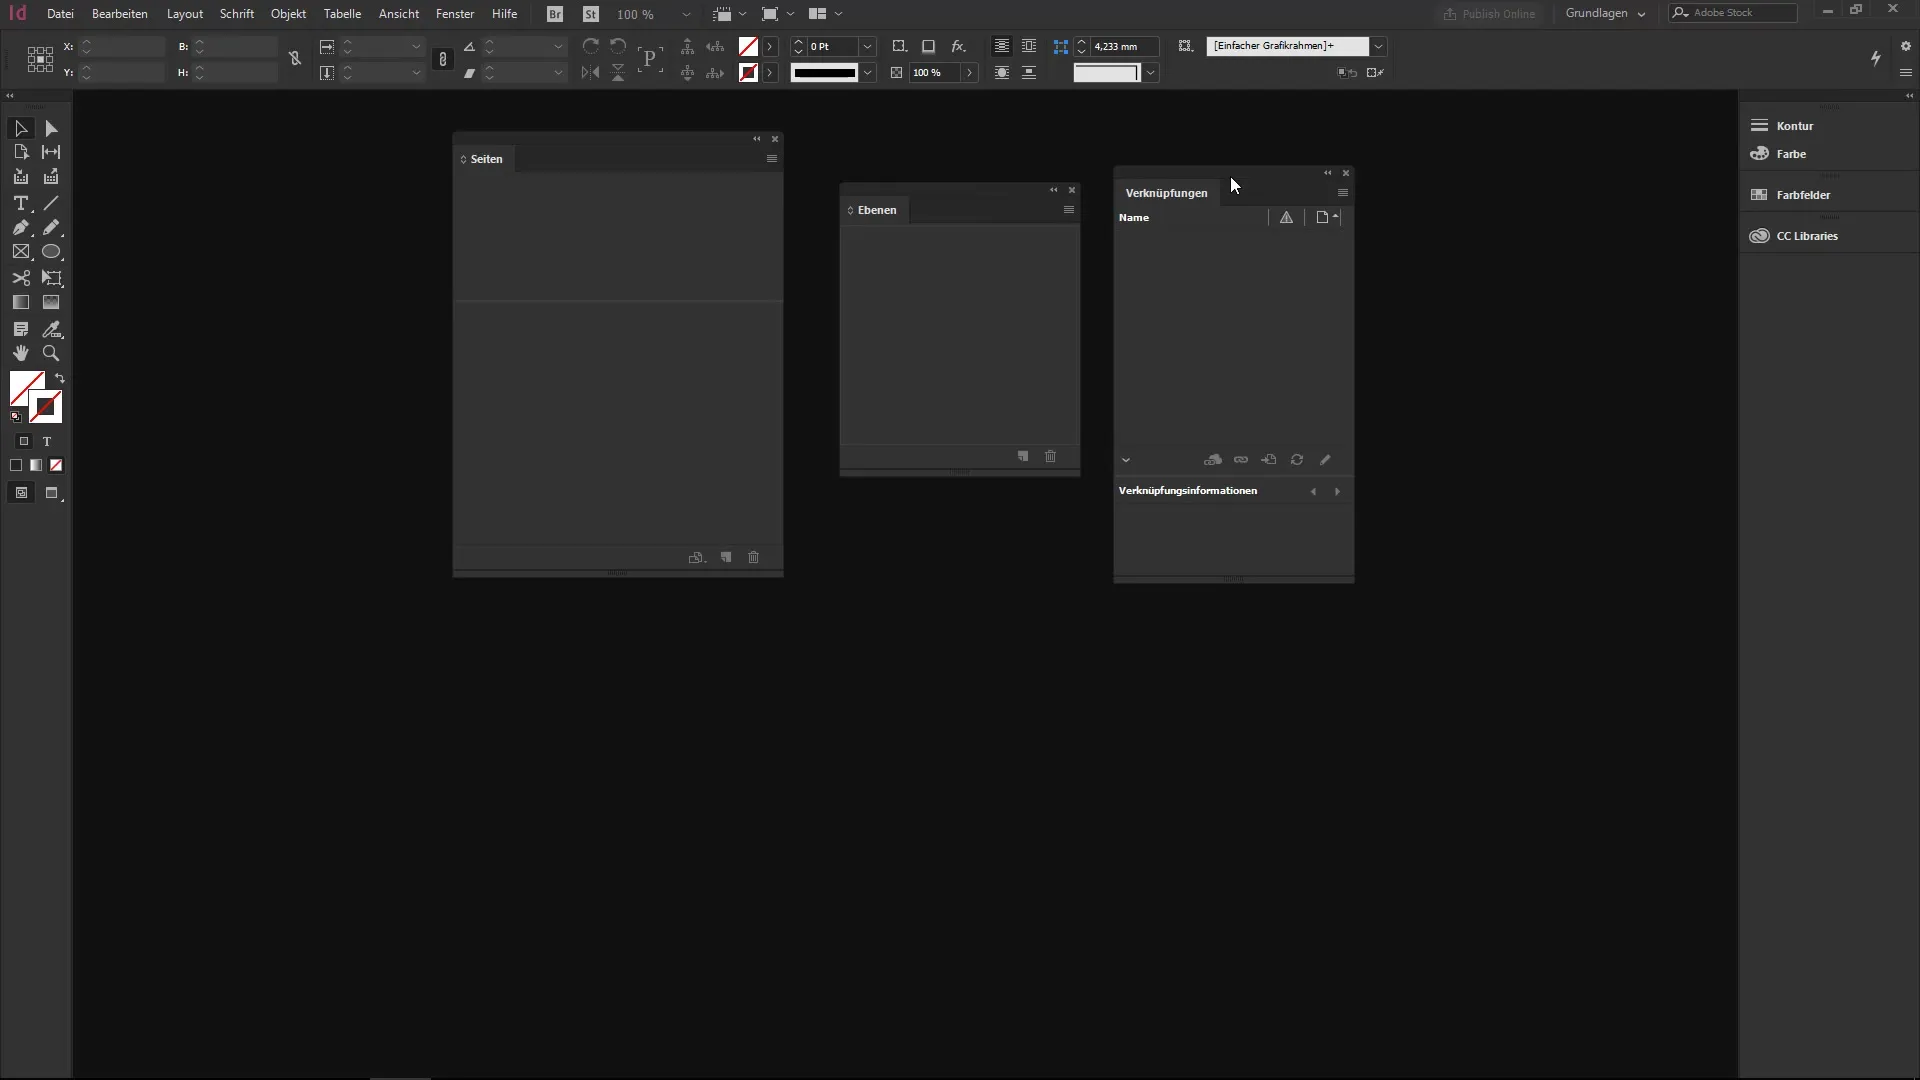Click the stroke color swatch in toolbox
The image size is (1920, 1080).
pyautogui.click(x=46, y=407)
